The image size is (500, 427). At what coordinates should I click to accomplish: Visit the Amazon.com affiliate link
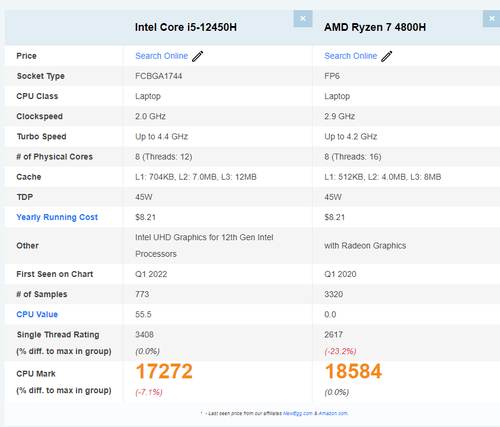tap(333, 413)
